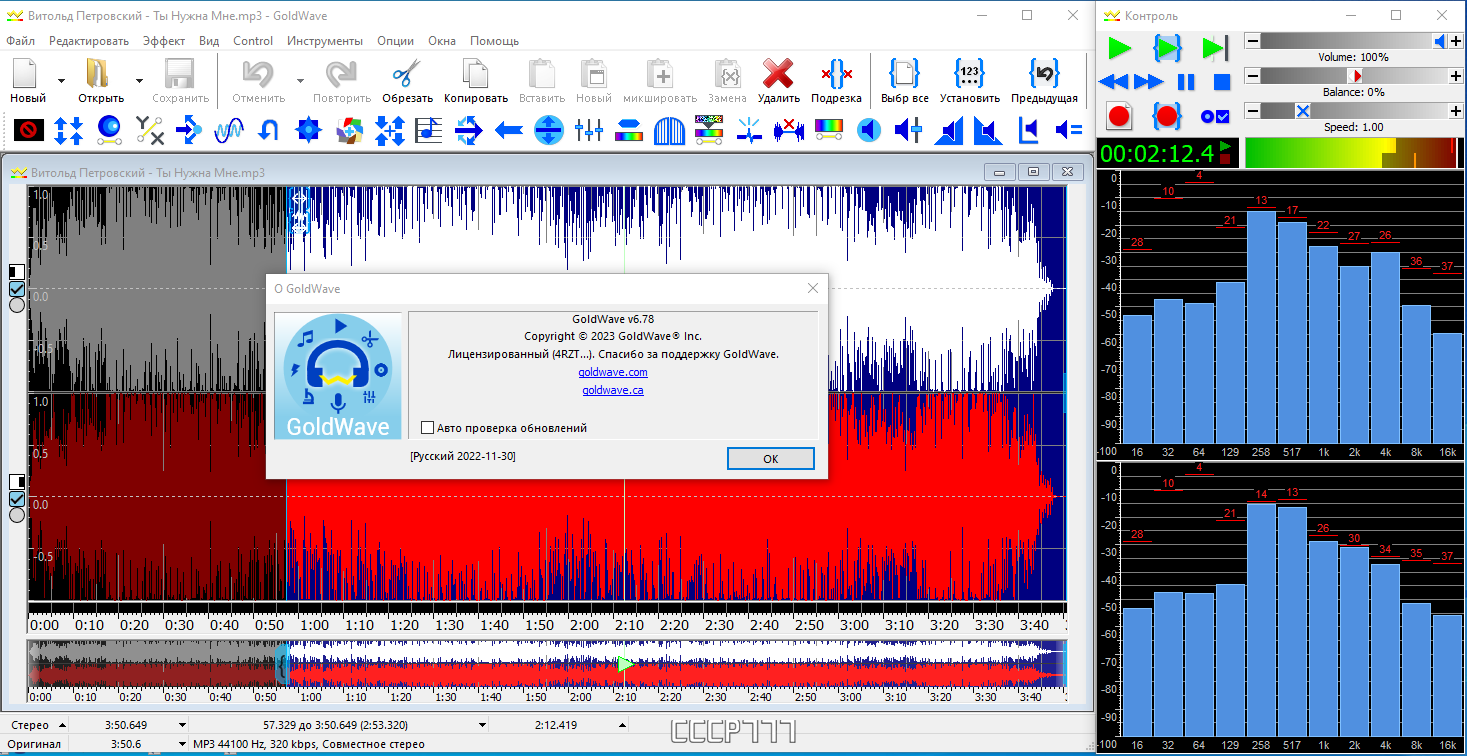Viewport: 1467px width, 756px height.
Task: Click the Предыдущая selection icon
Action: click(x=1044, y=73)
